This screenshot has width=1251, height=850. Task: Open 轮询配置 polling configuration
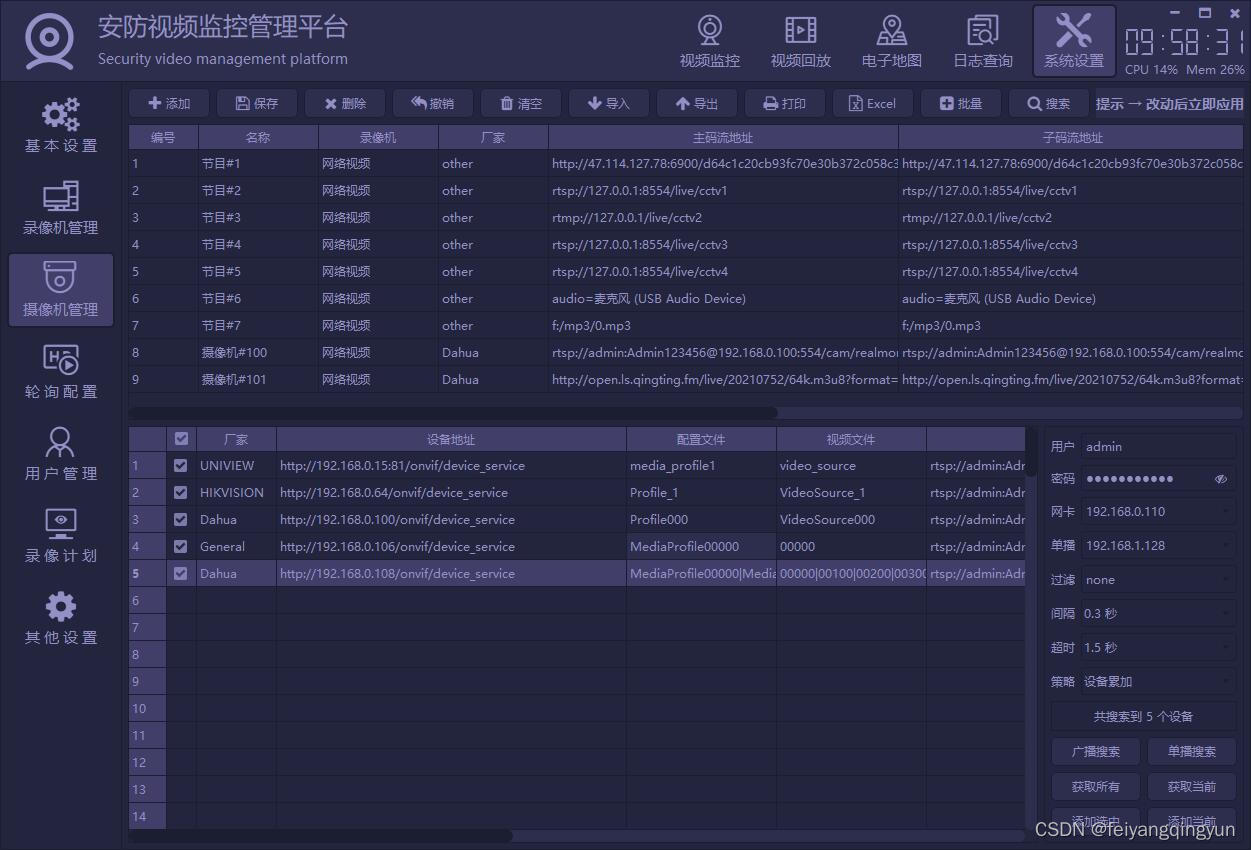click(60, 372)
